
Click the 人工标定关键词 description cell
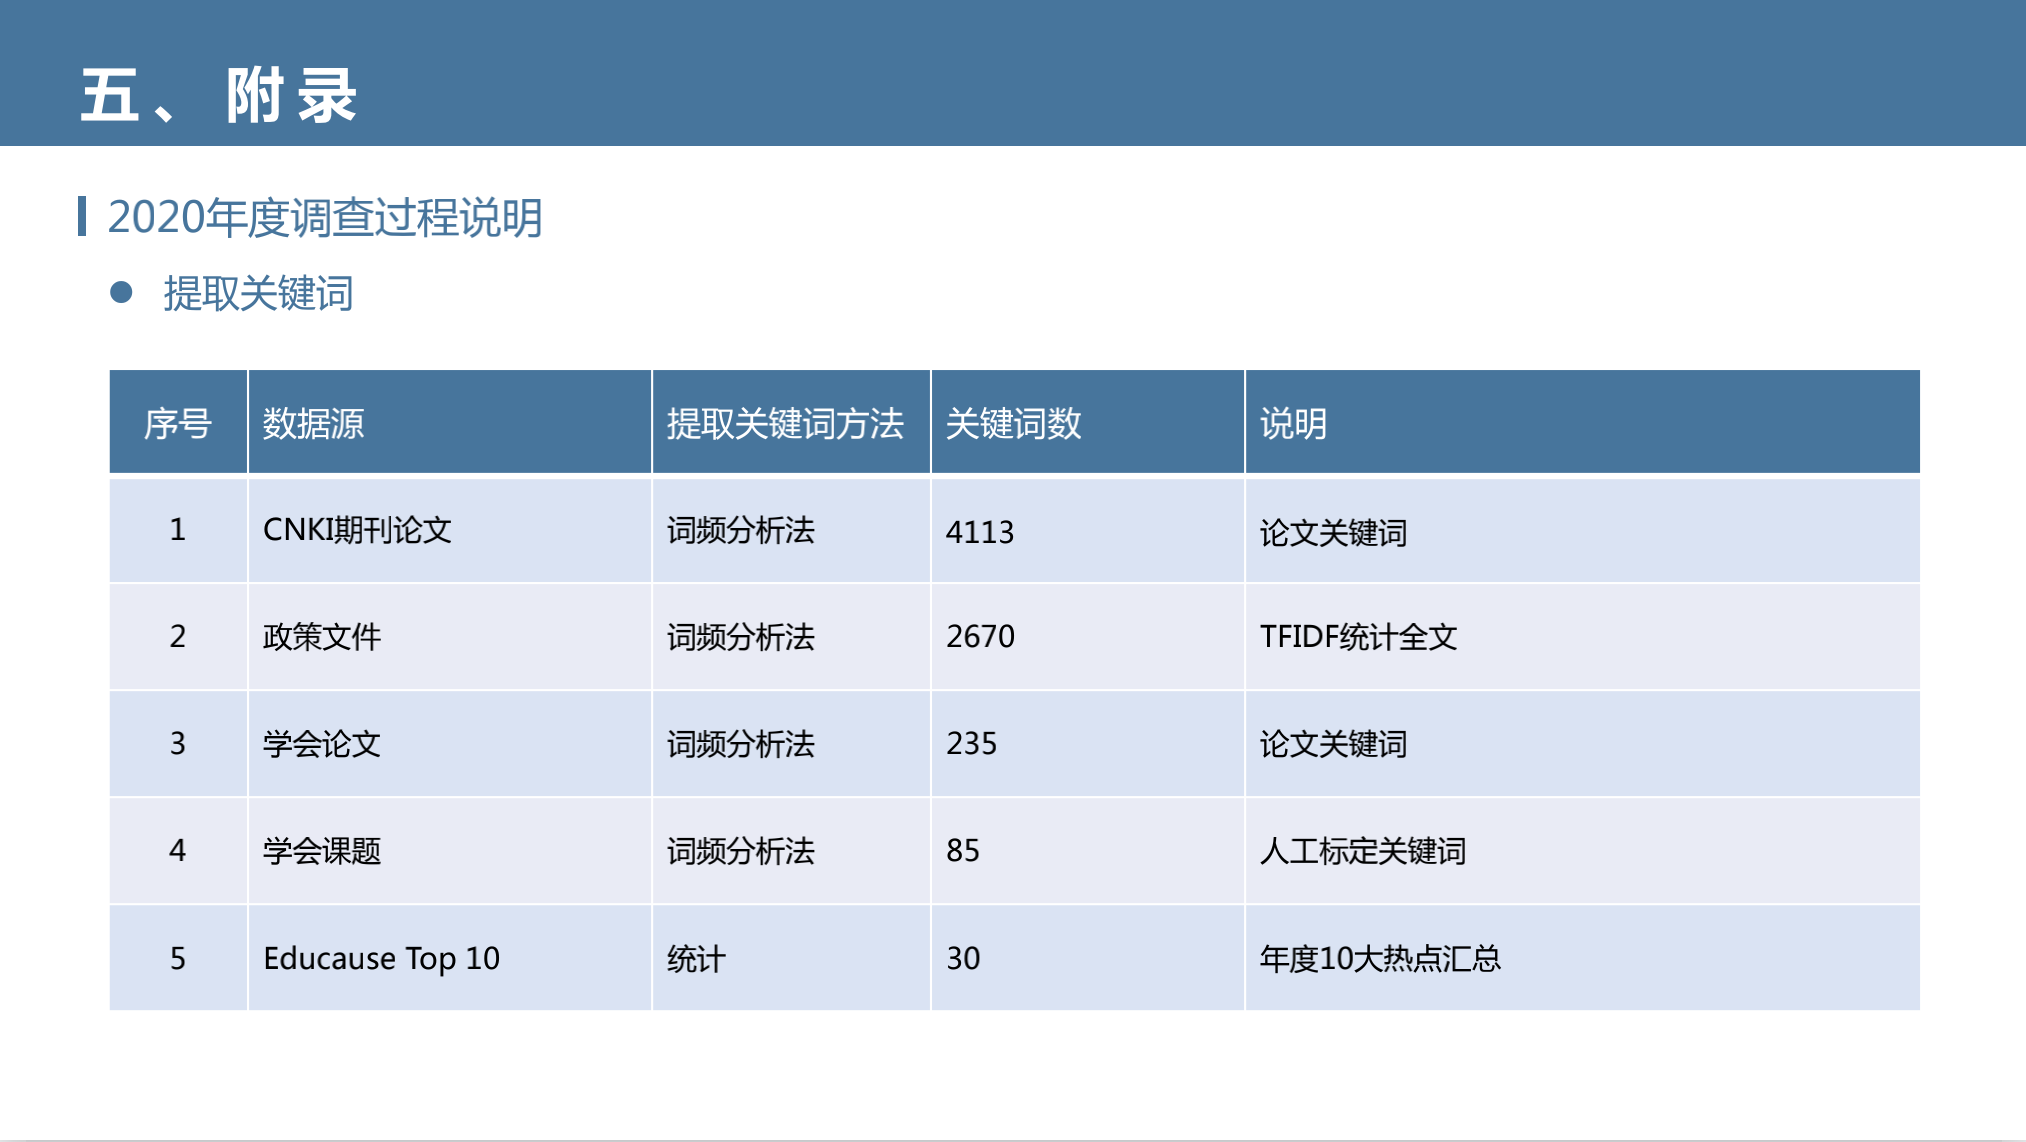1362,851
